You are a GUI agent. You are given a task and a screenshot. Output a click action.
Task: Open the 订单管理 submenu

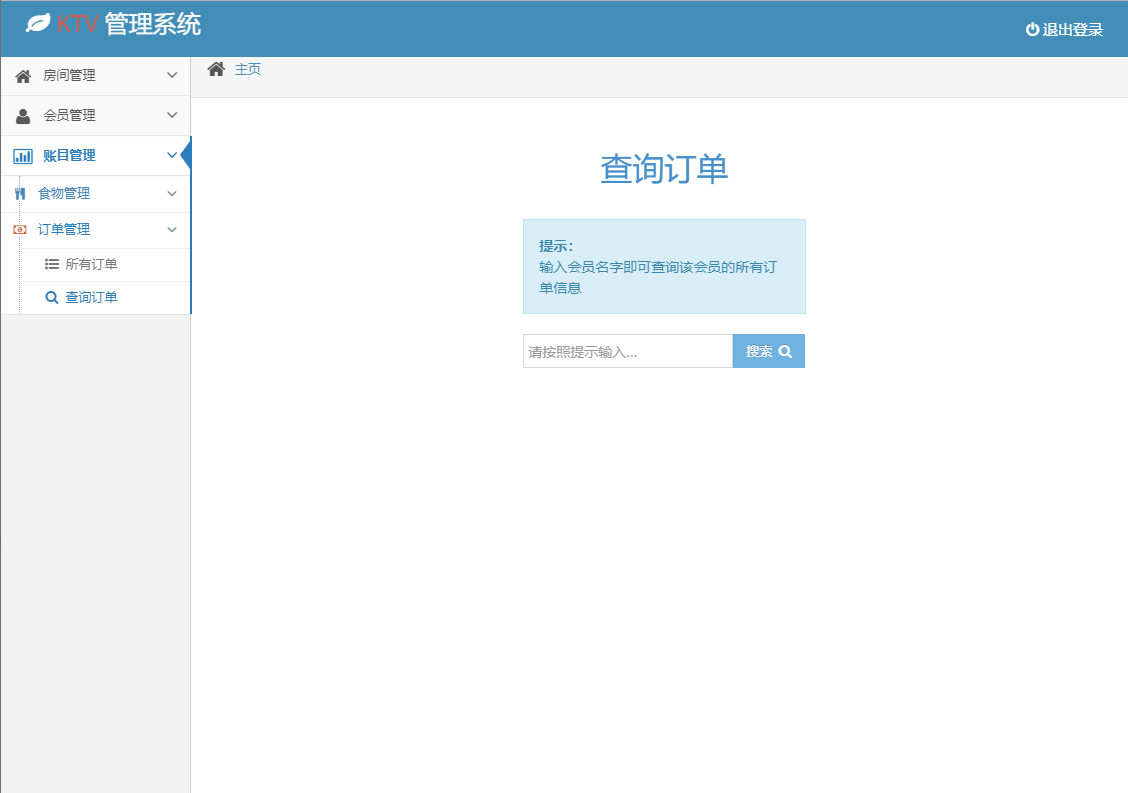pos(171,229)
